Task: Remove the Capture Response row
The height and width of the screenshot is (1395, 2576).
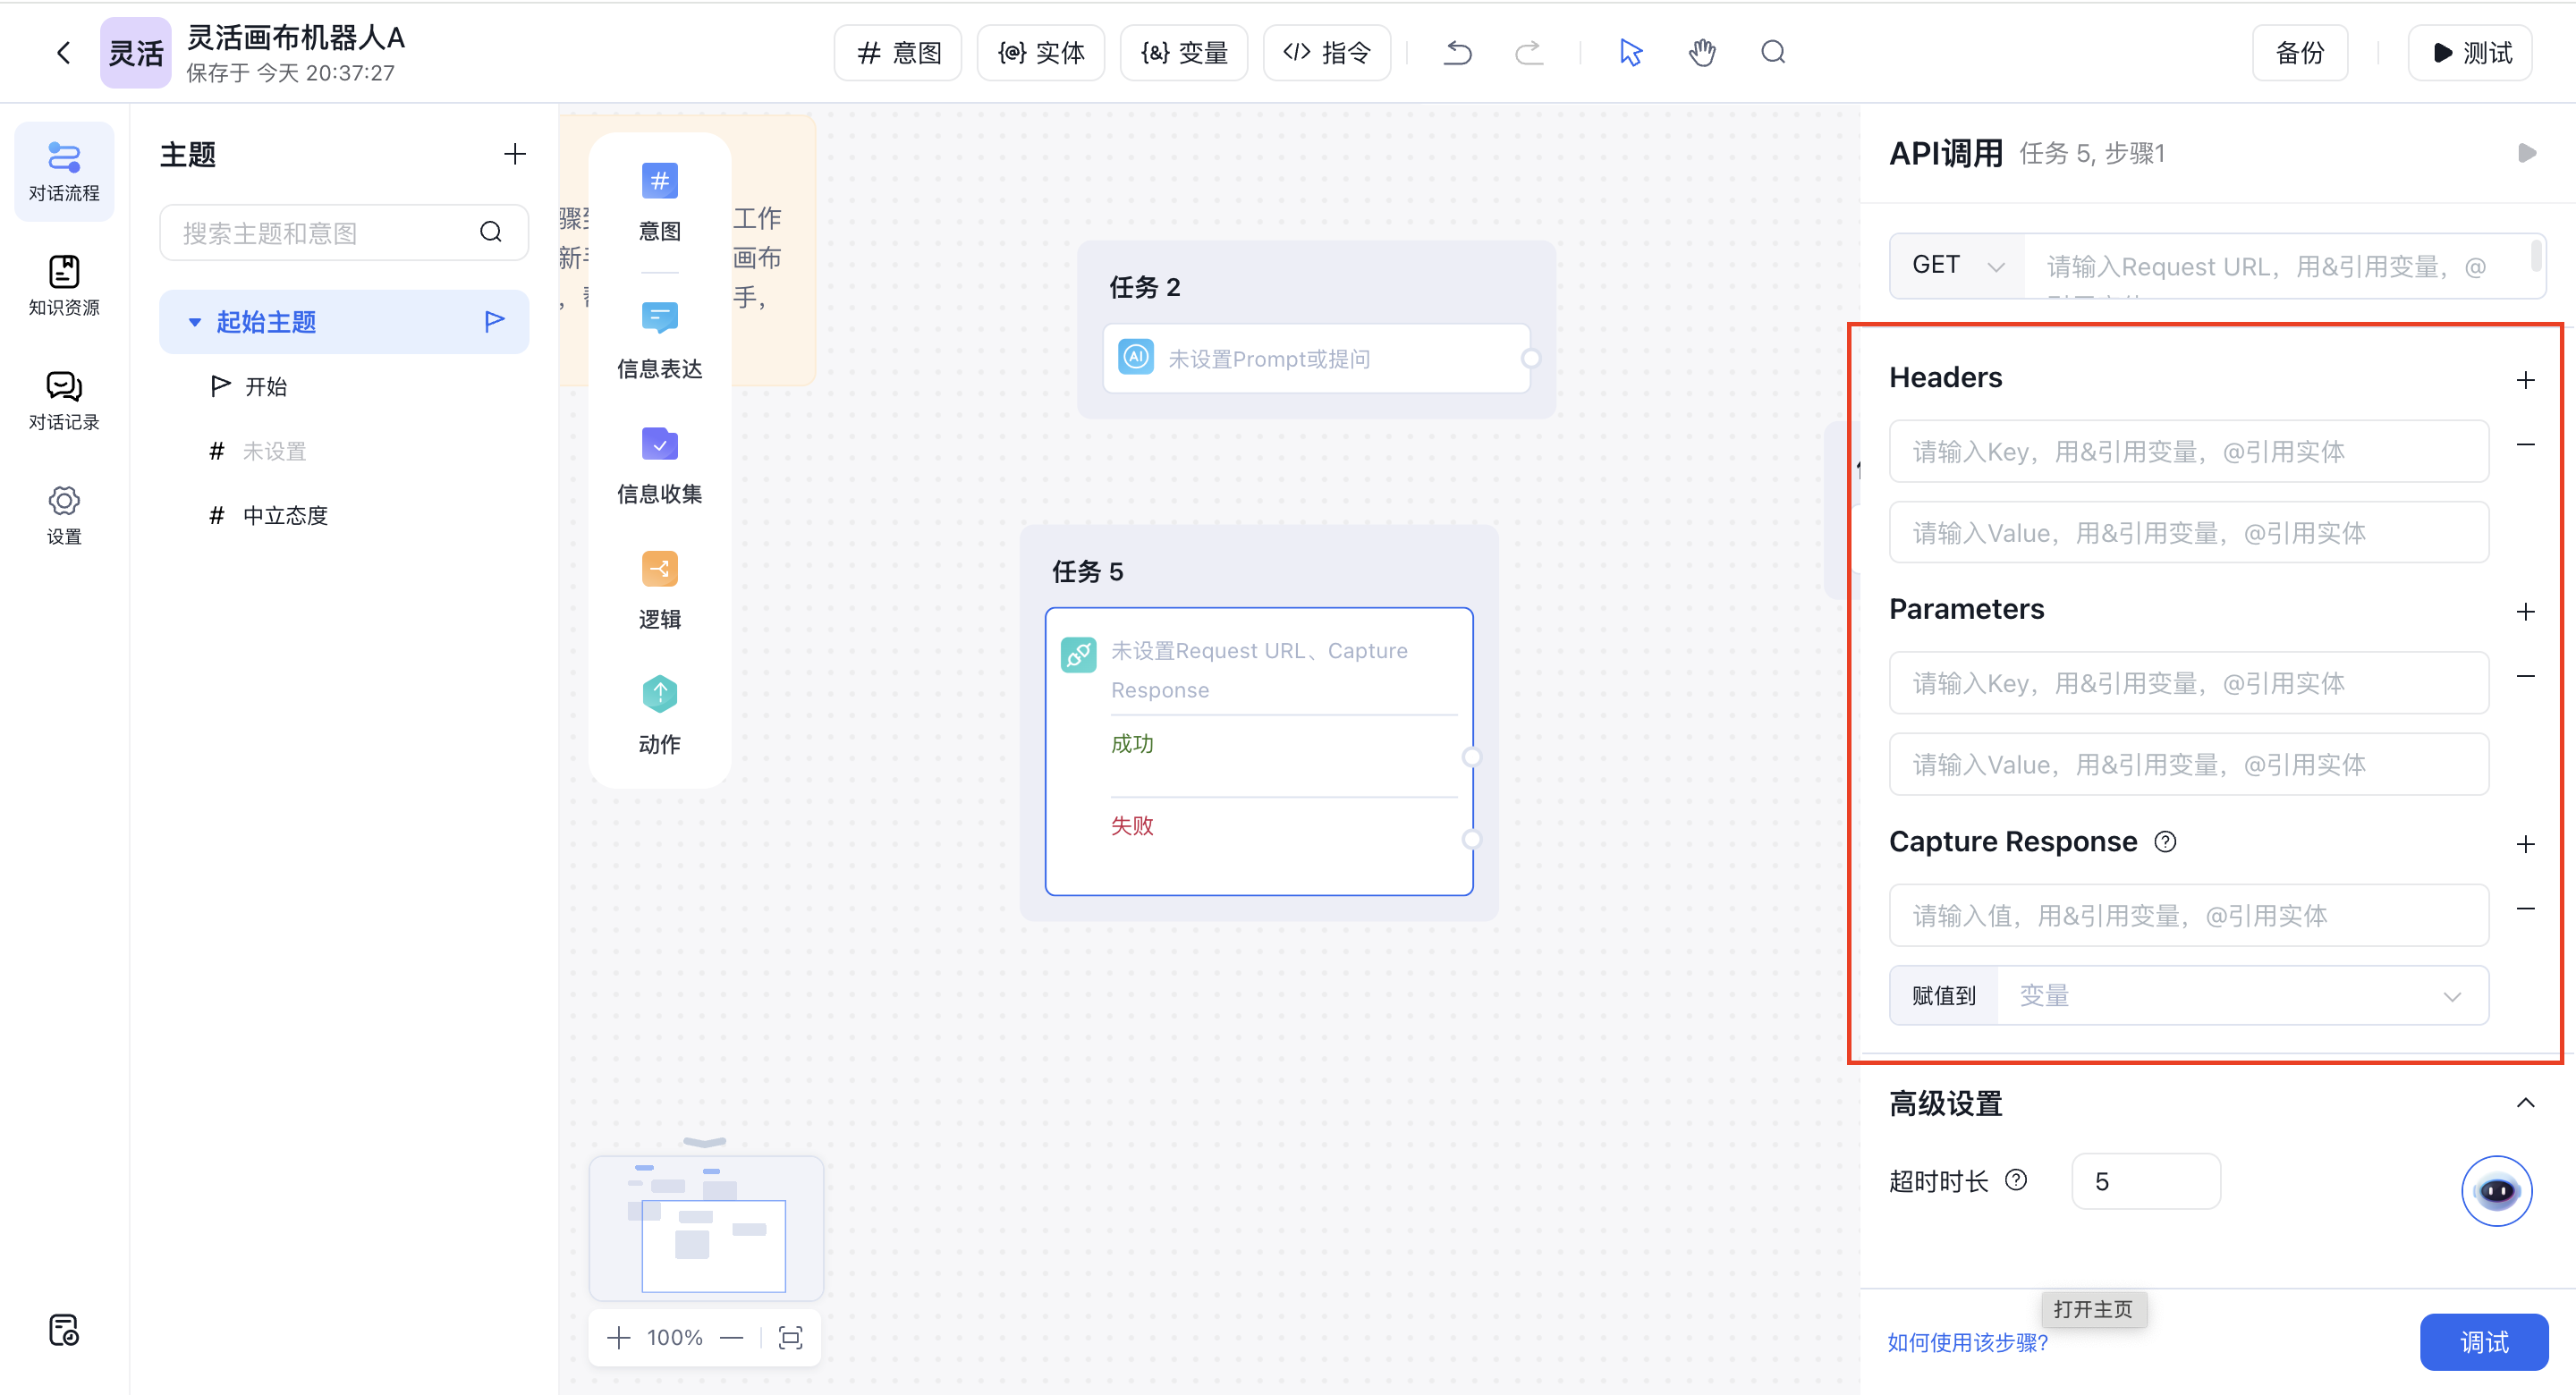Action: tap(2525, 908)
